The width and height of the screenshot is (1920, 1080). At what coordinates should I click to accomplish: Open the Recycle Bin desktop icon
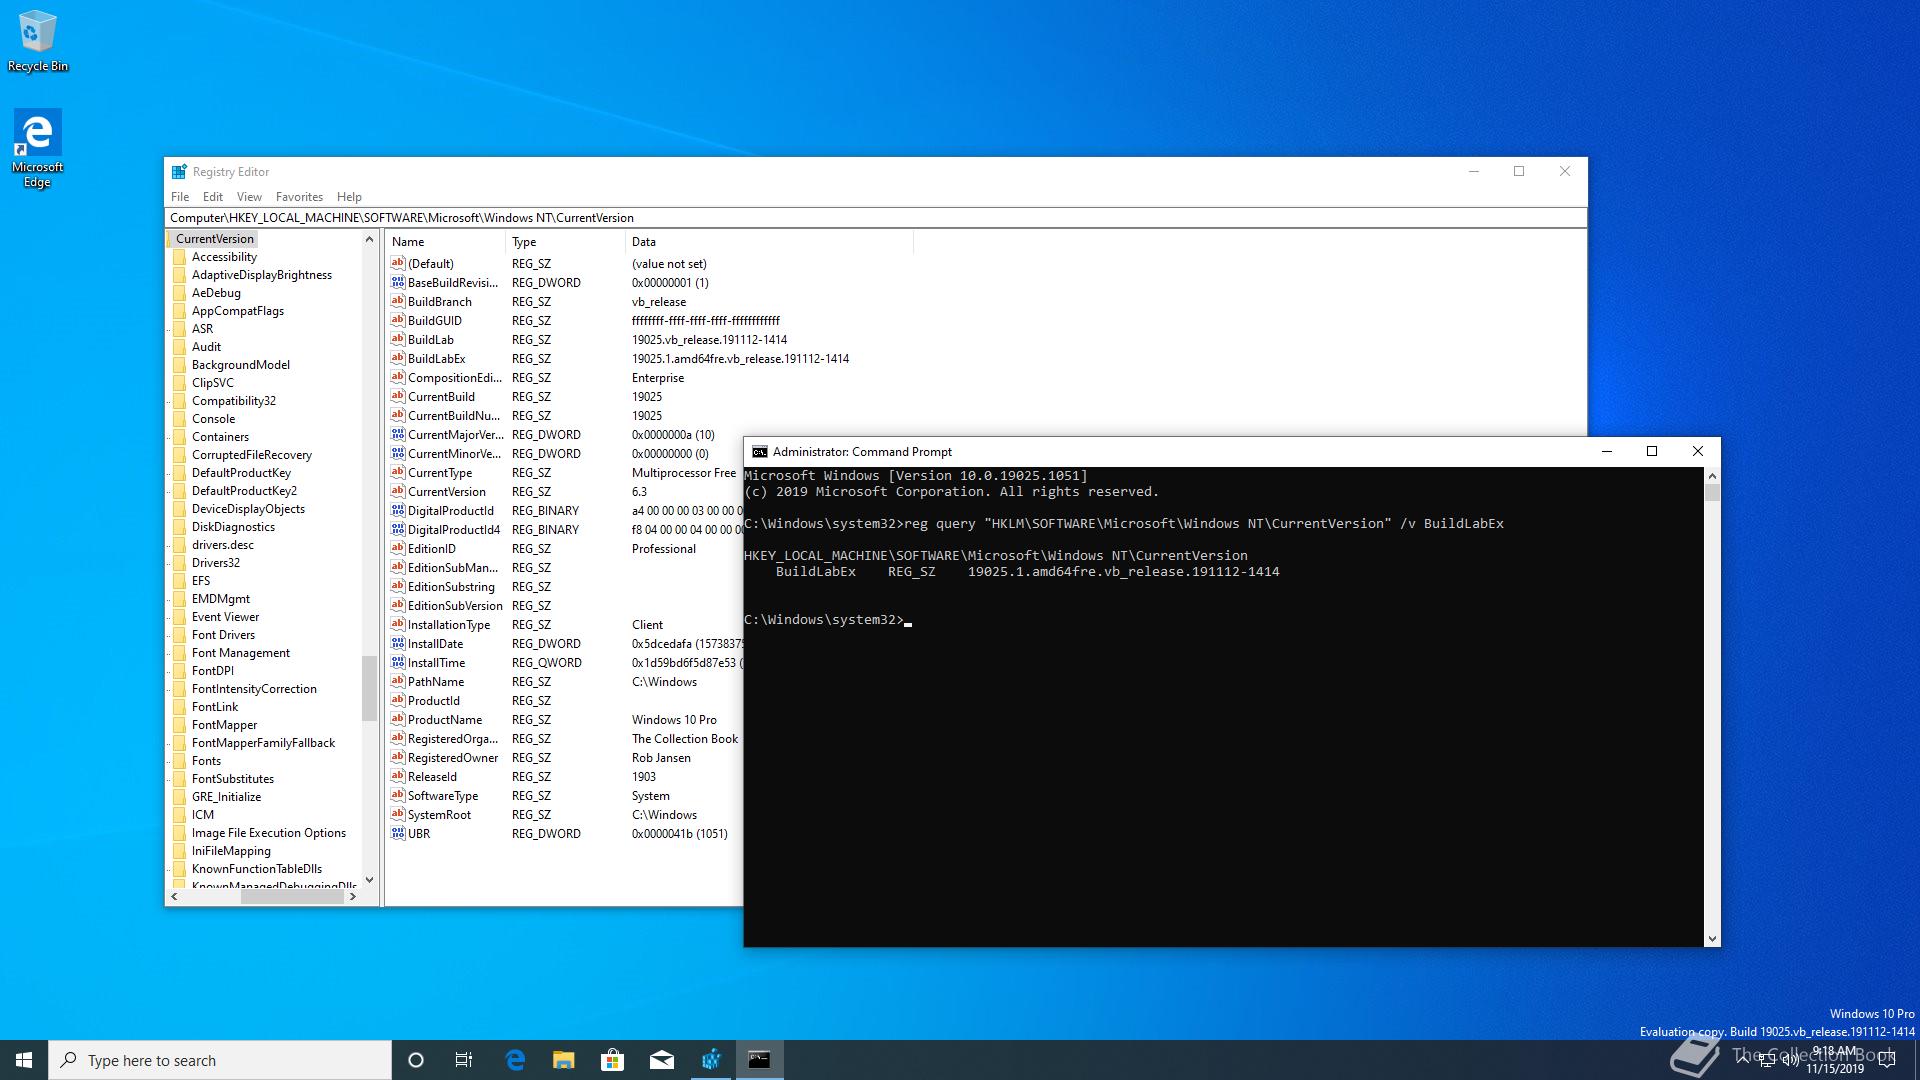(38, 42)
